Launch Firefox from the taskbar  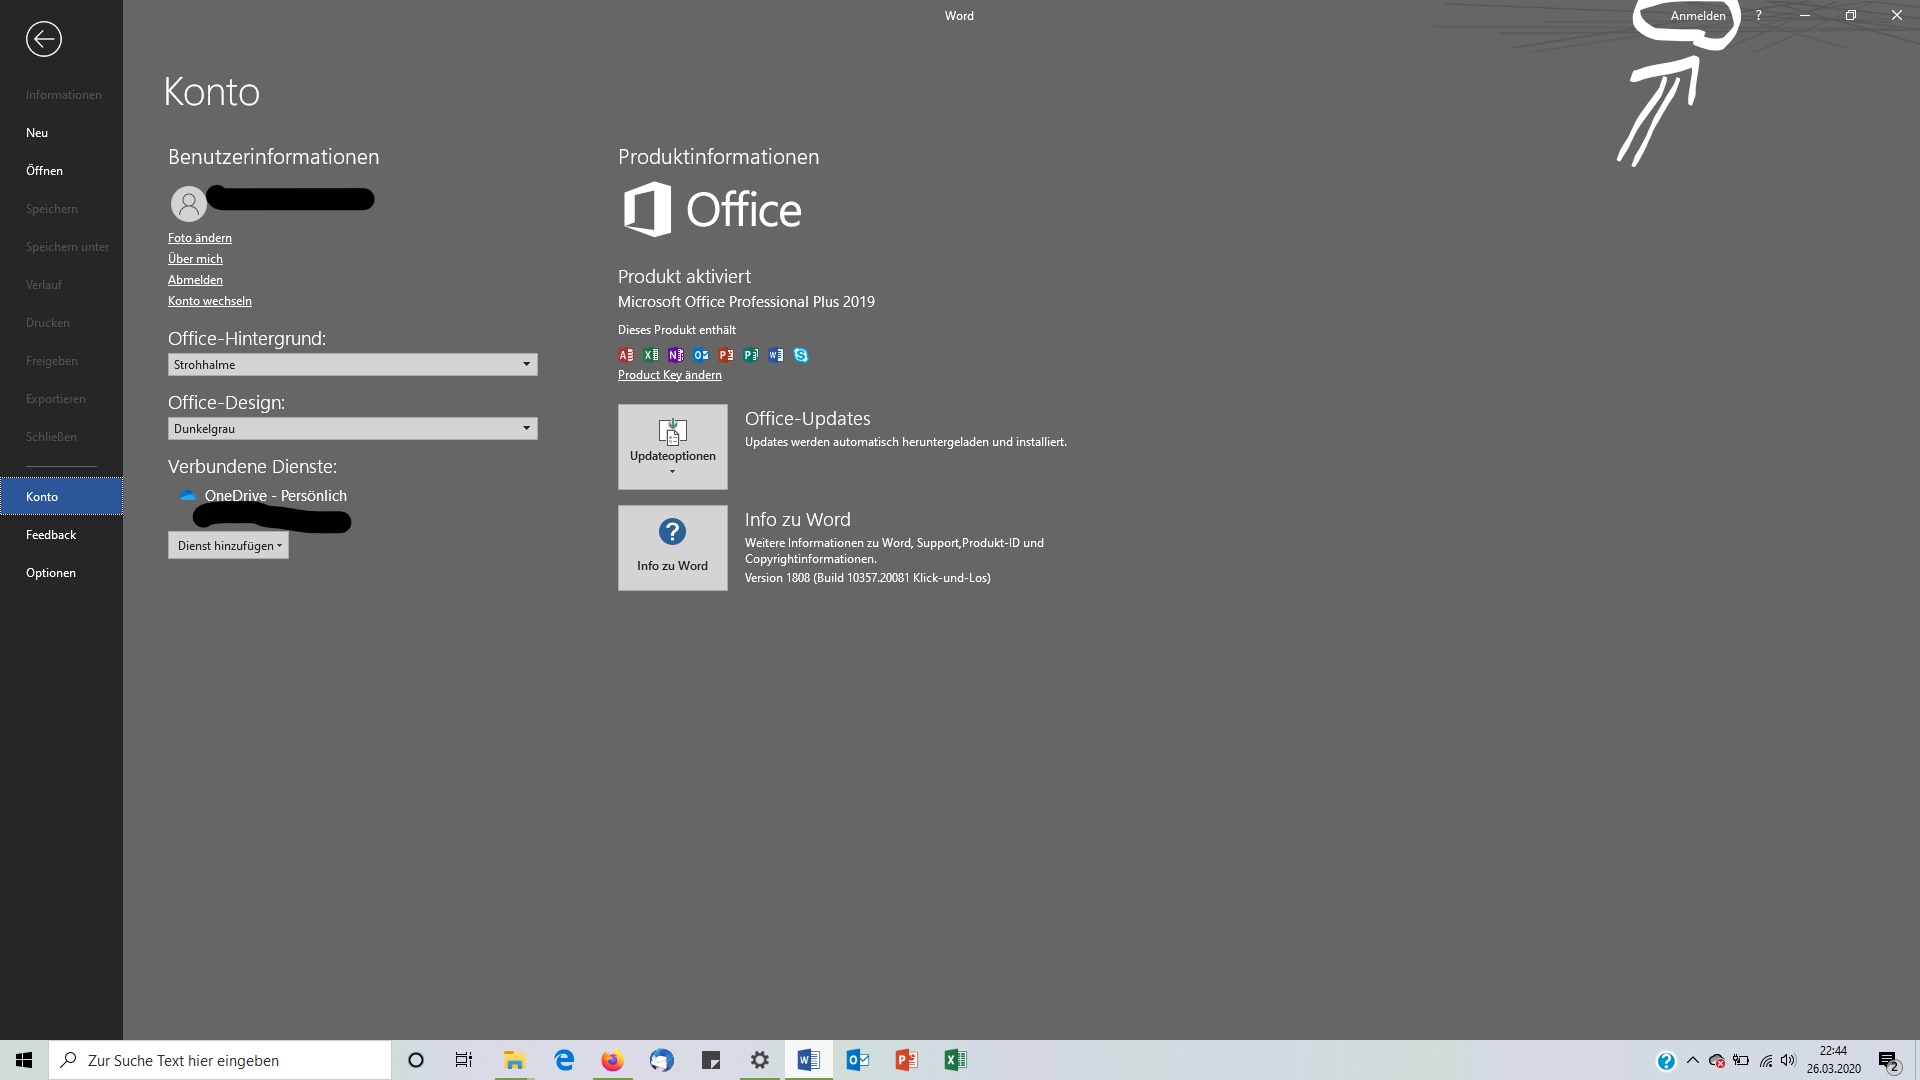(612, 1060)
